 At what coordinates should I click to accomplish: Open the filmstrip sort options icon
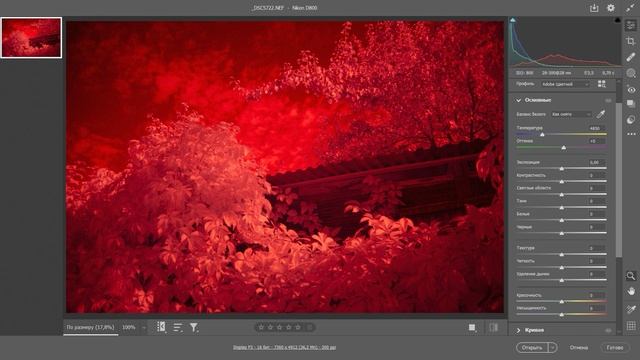point(178,327)
